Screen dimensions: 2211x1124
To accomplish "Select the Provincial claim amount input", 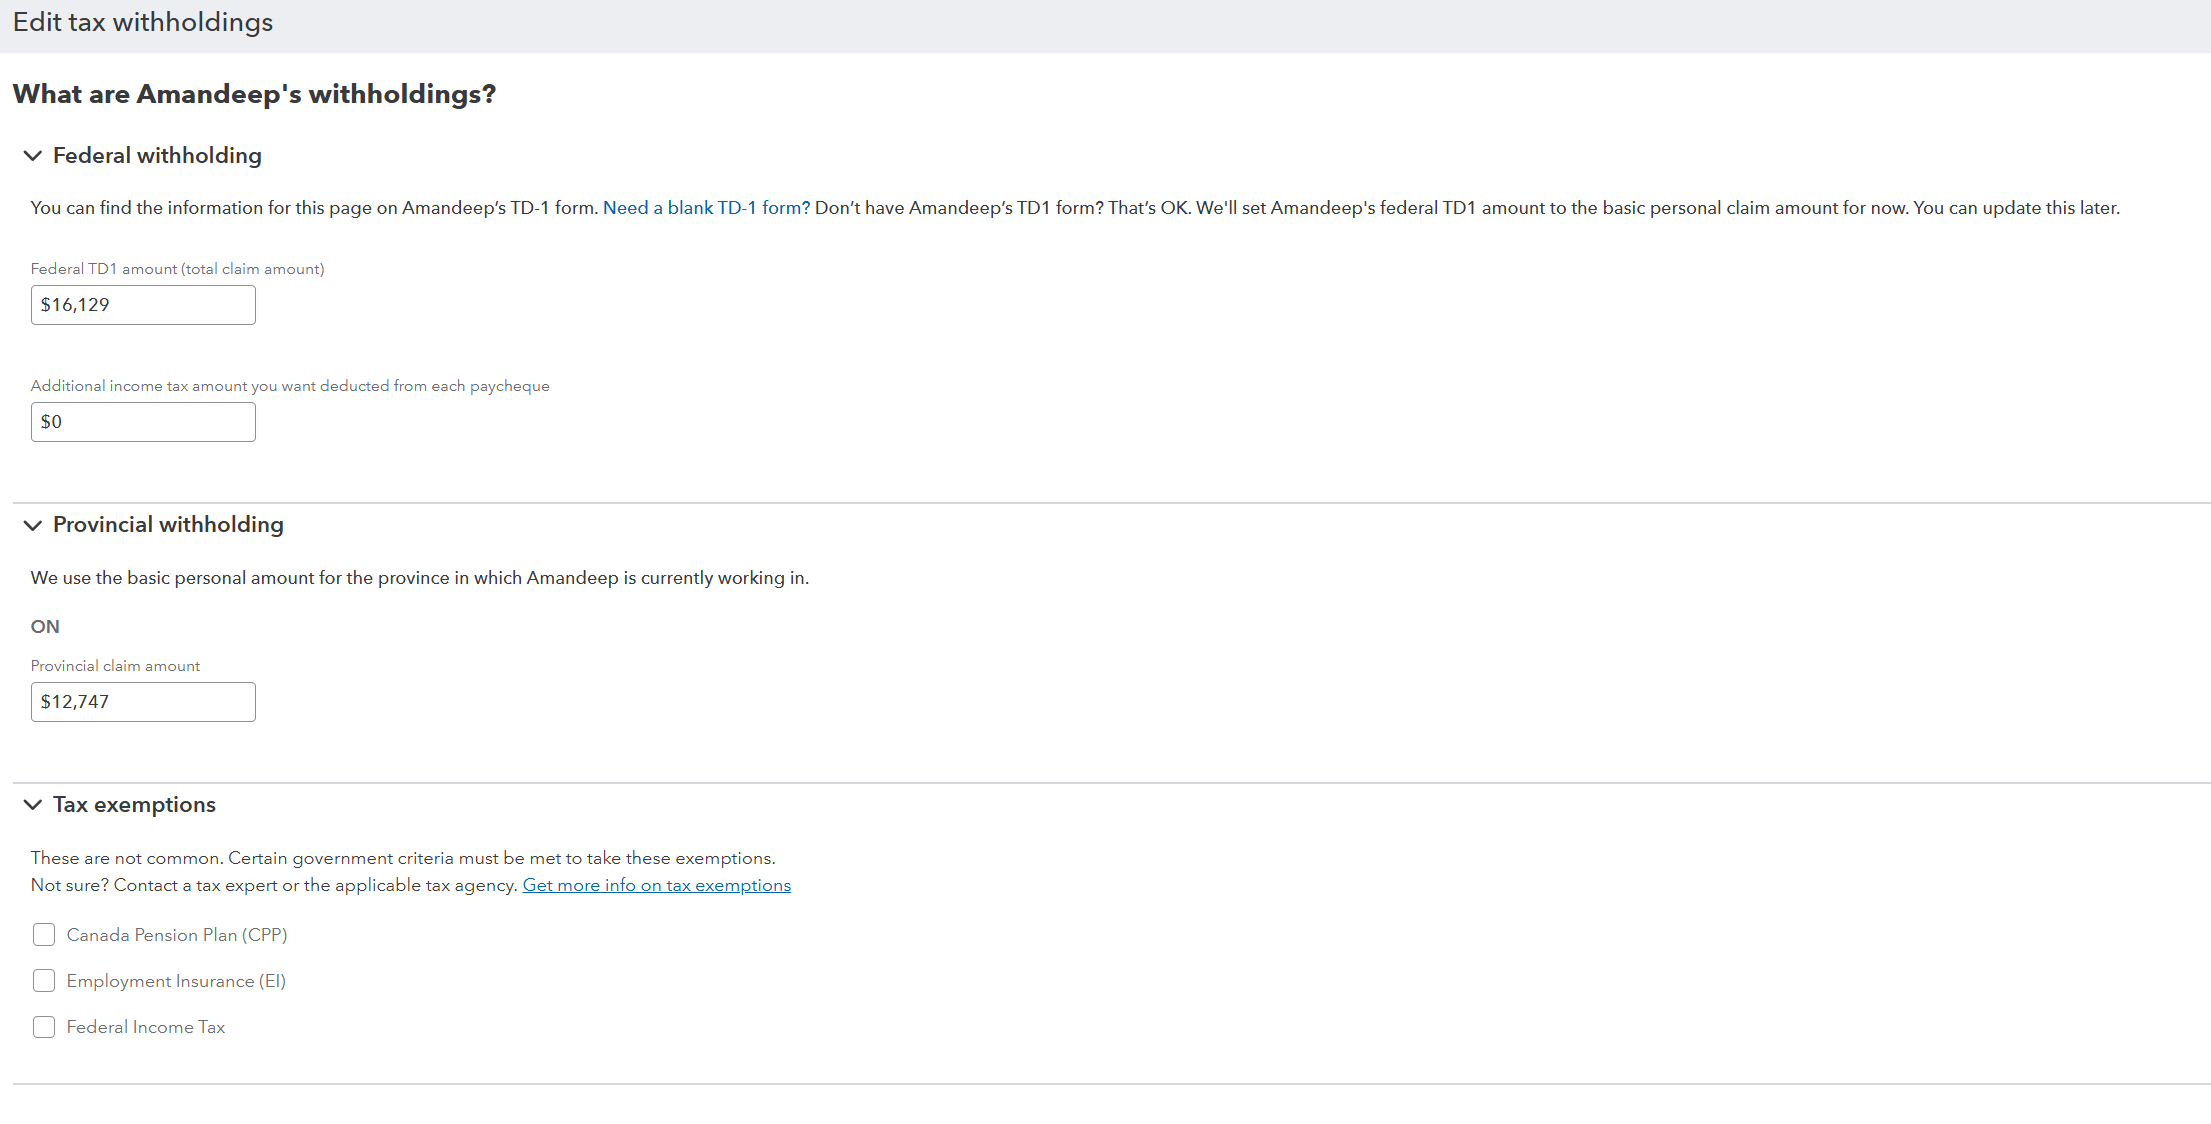I will (x=143, y=702).
